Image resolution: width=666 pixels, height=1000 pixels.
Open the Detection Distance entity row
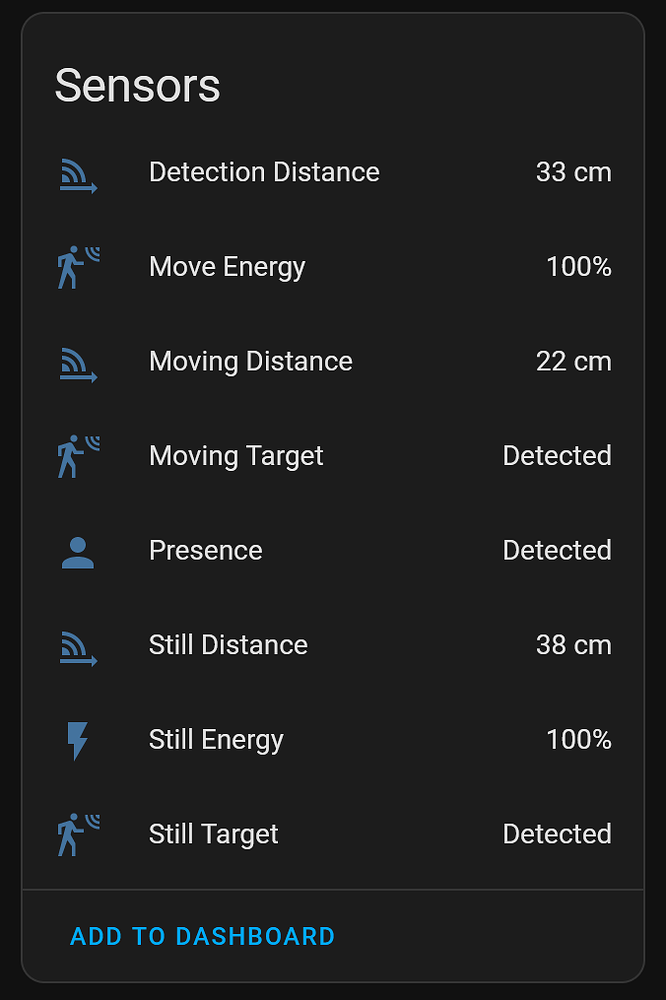pos(333,173)
